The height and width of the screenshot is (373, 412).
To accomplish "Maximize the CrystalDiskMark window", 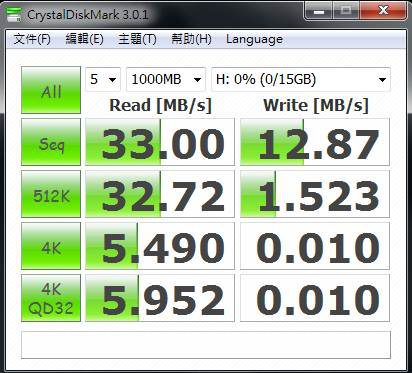I will [x=346, y=11].
